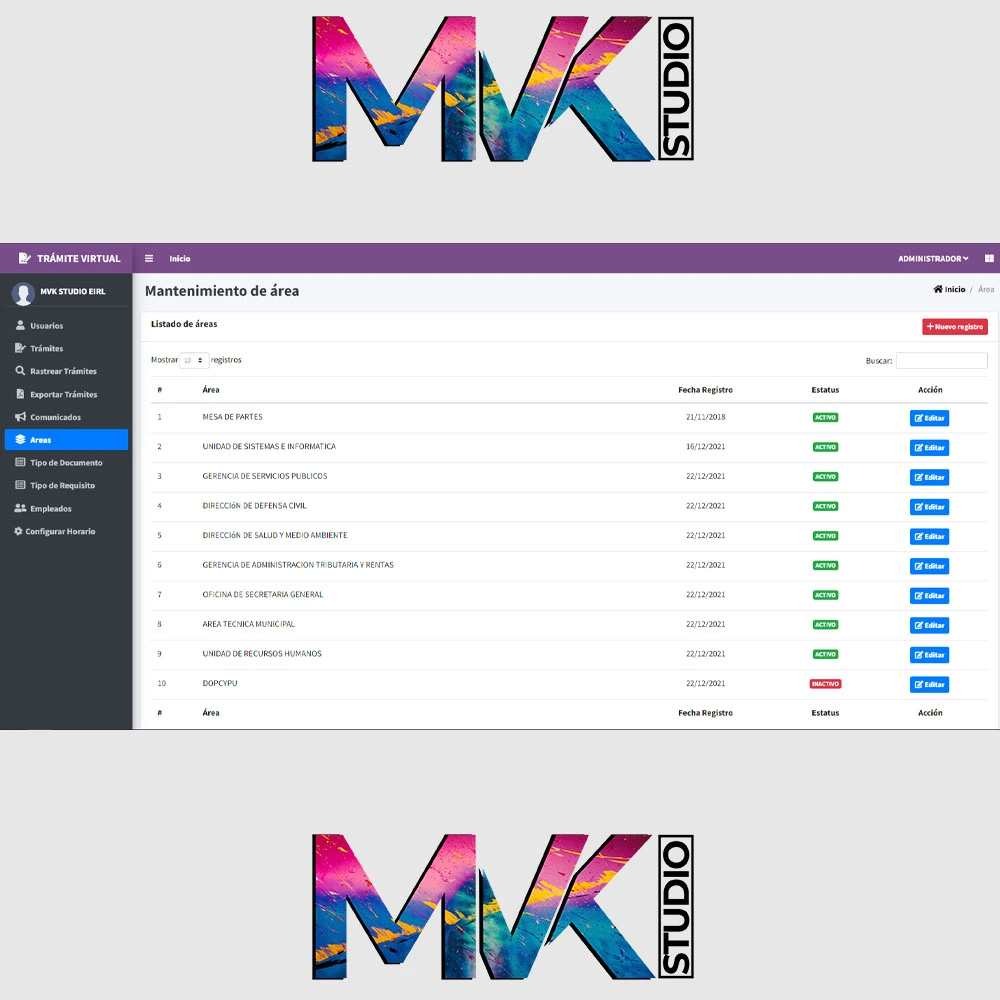Click the home icon in the breadcrumb
The height and width of the screenshot is (1000, 1000).
click(x=938, y=289)
